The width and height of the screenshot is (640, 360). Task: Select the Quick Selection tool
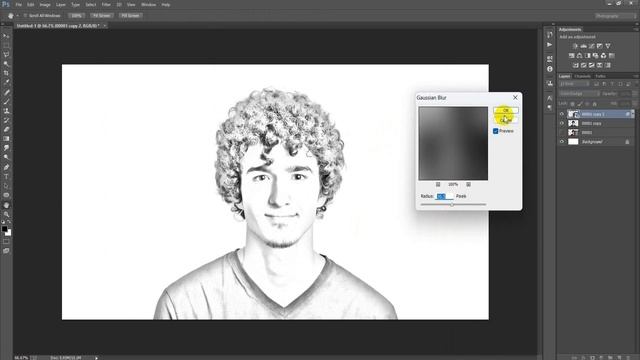pyautogui.click(x=6, y=64)
